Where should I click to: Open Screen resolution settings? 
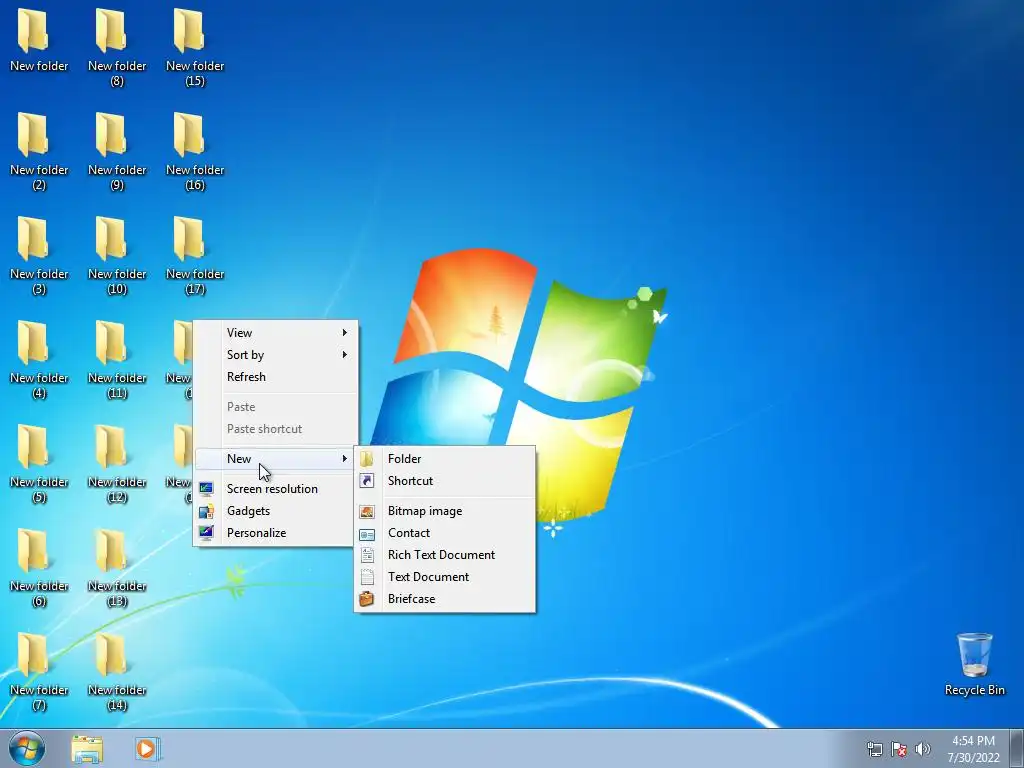click(276, 488)
